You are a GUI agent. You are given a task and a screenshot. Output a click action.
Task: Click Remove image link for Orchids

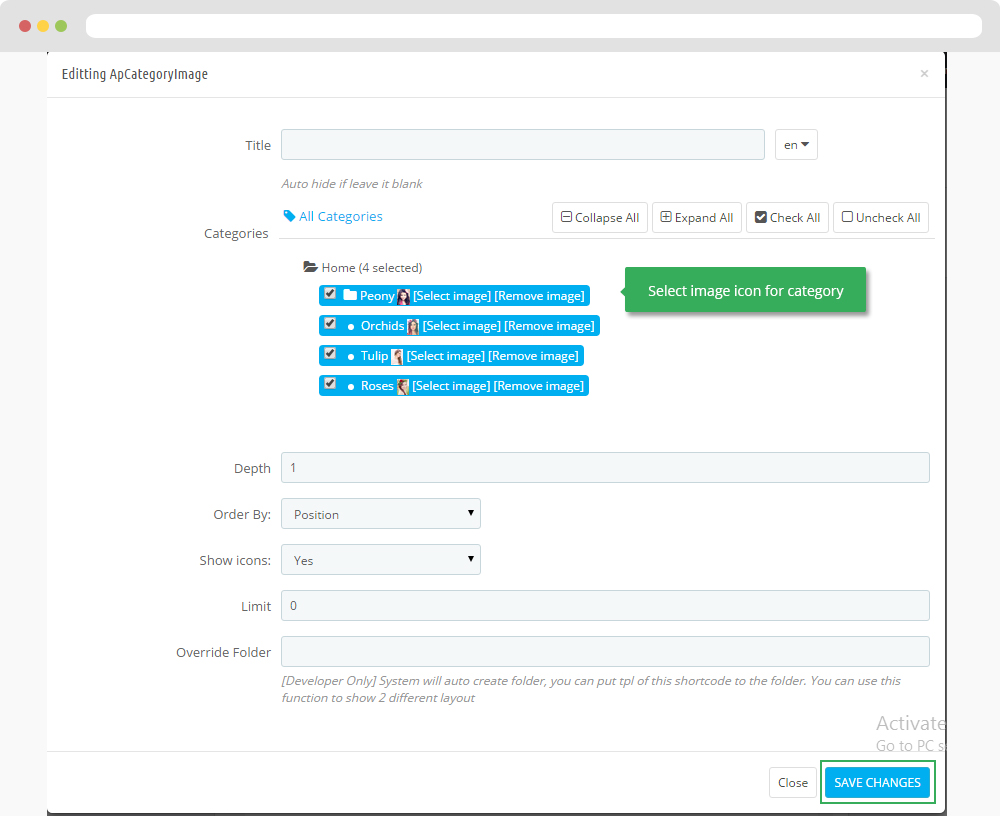(x=549, y=326)
